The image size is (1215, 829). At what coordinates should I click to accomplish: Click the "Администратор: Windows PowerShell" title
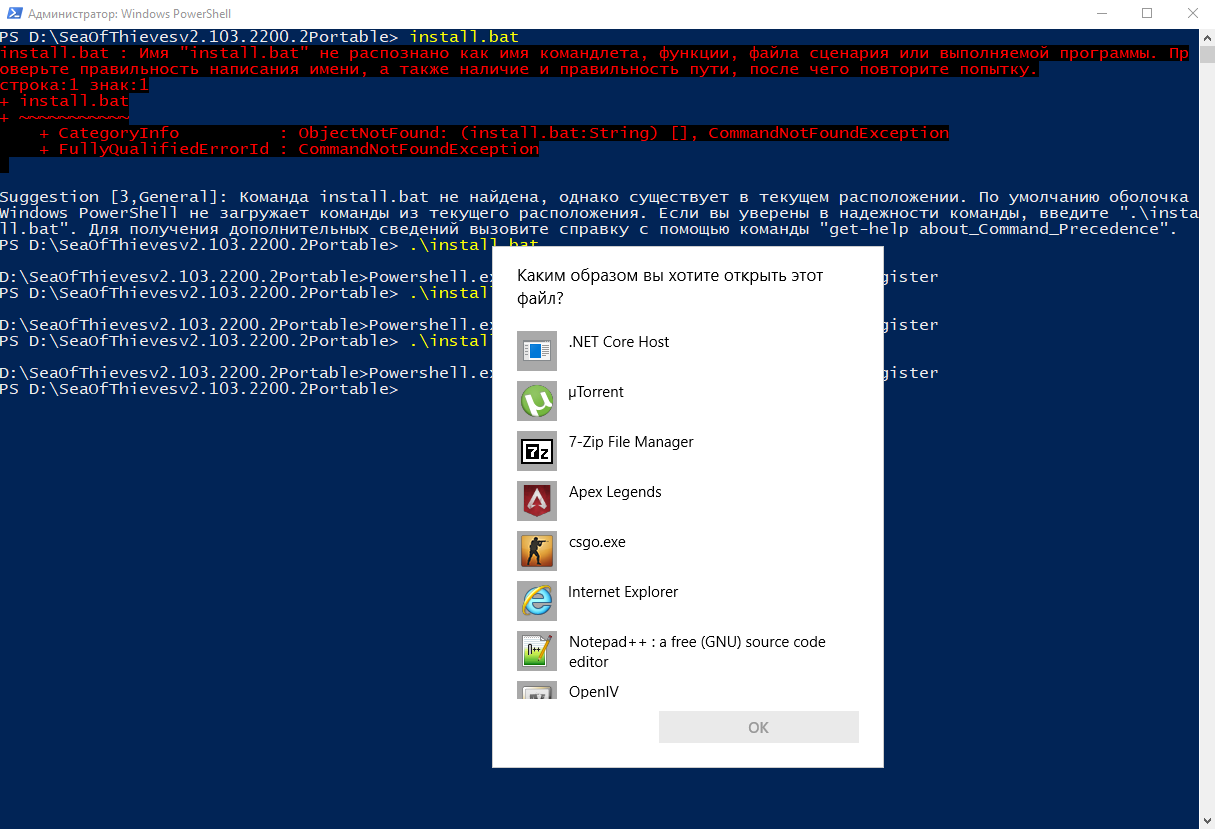coord(128,14)
